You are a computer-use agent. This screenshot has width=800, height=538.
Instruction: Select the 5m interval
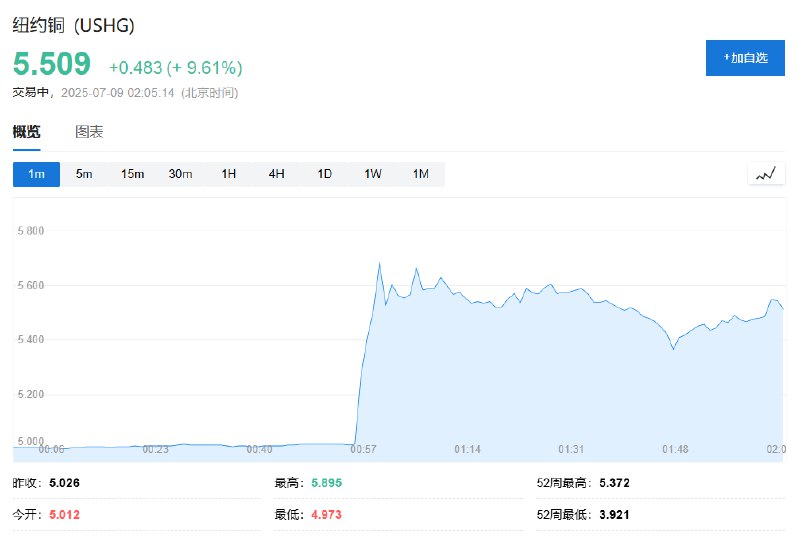[x=84, y=174]
